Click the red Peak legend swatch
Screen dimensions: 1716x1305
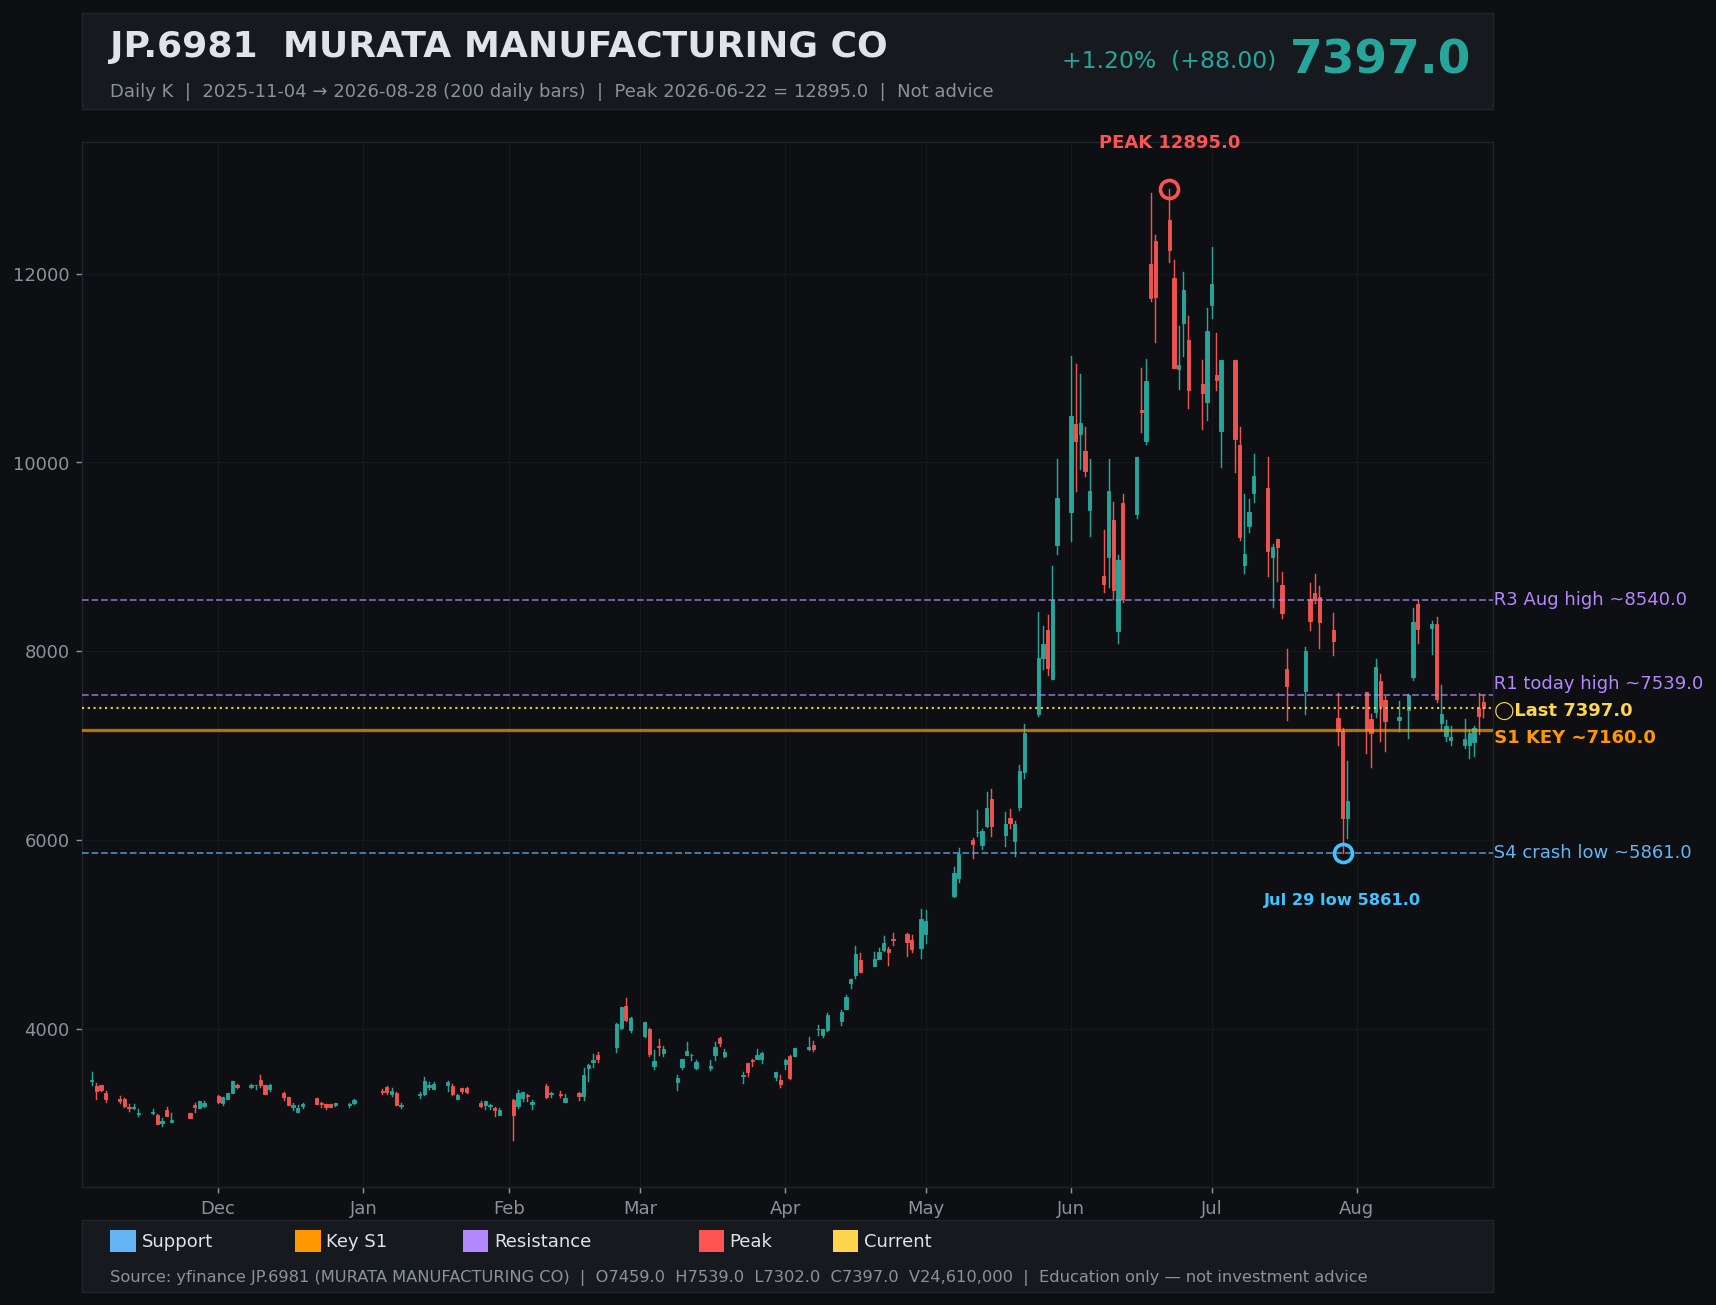coord(711,1241)
